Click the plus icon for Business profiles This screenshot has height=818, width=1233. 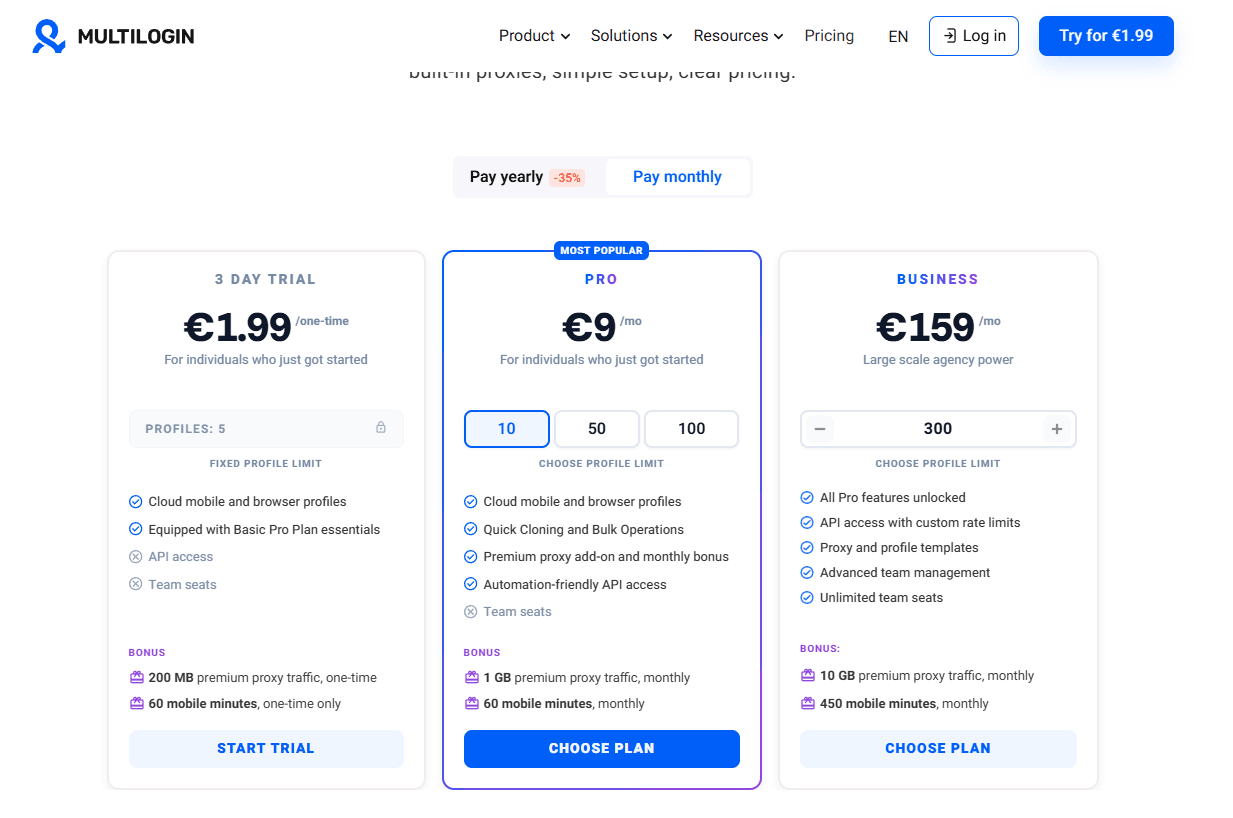(1056, 429)
